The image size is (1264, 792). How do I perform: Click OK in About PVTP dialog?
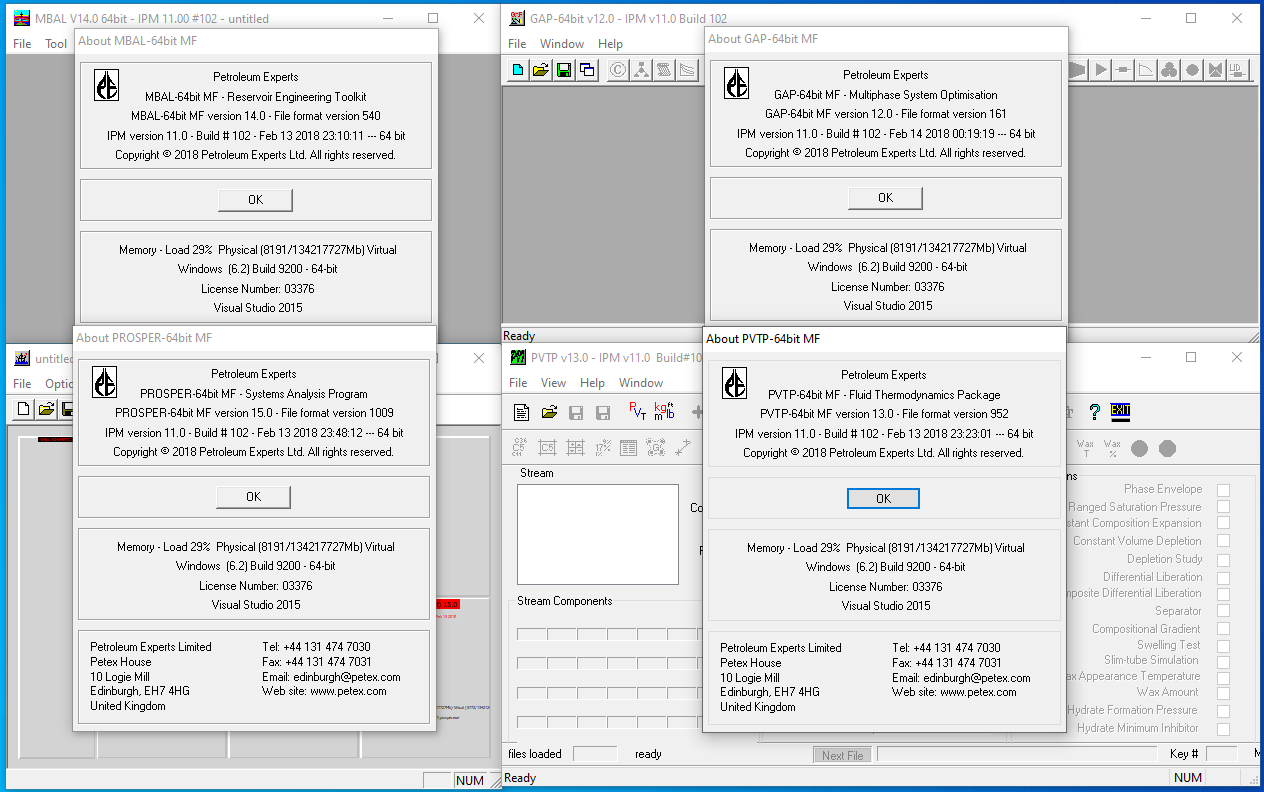883,498
